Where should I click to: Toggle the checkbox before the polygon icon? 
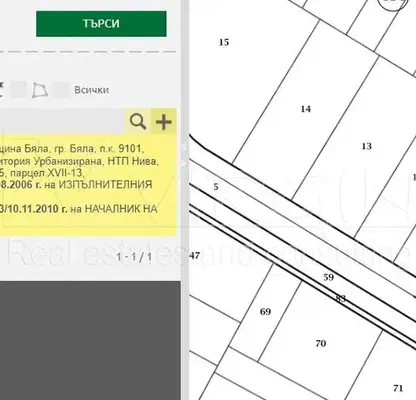[19, 90]
